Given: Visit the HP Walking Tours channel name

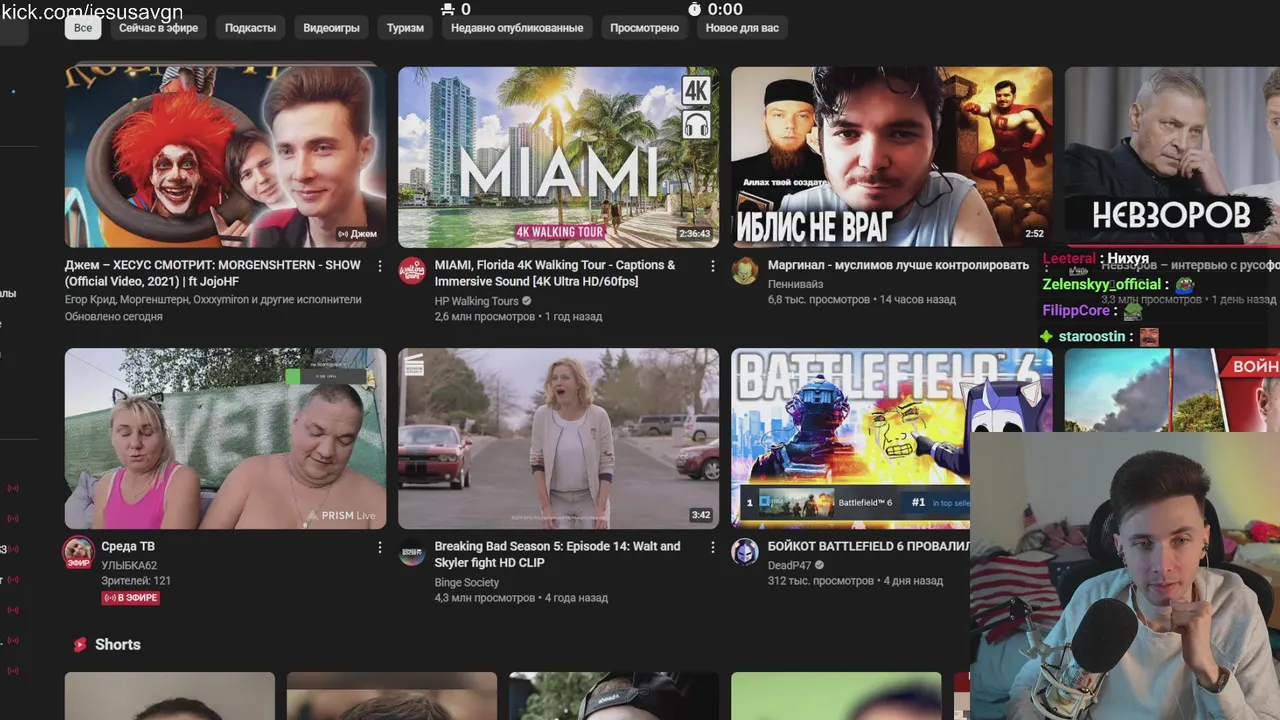Looking at the screenshot, I should pyautogui.click(x=476, y=301).
